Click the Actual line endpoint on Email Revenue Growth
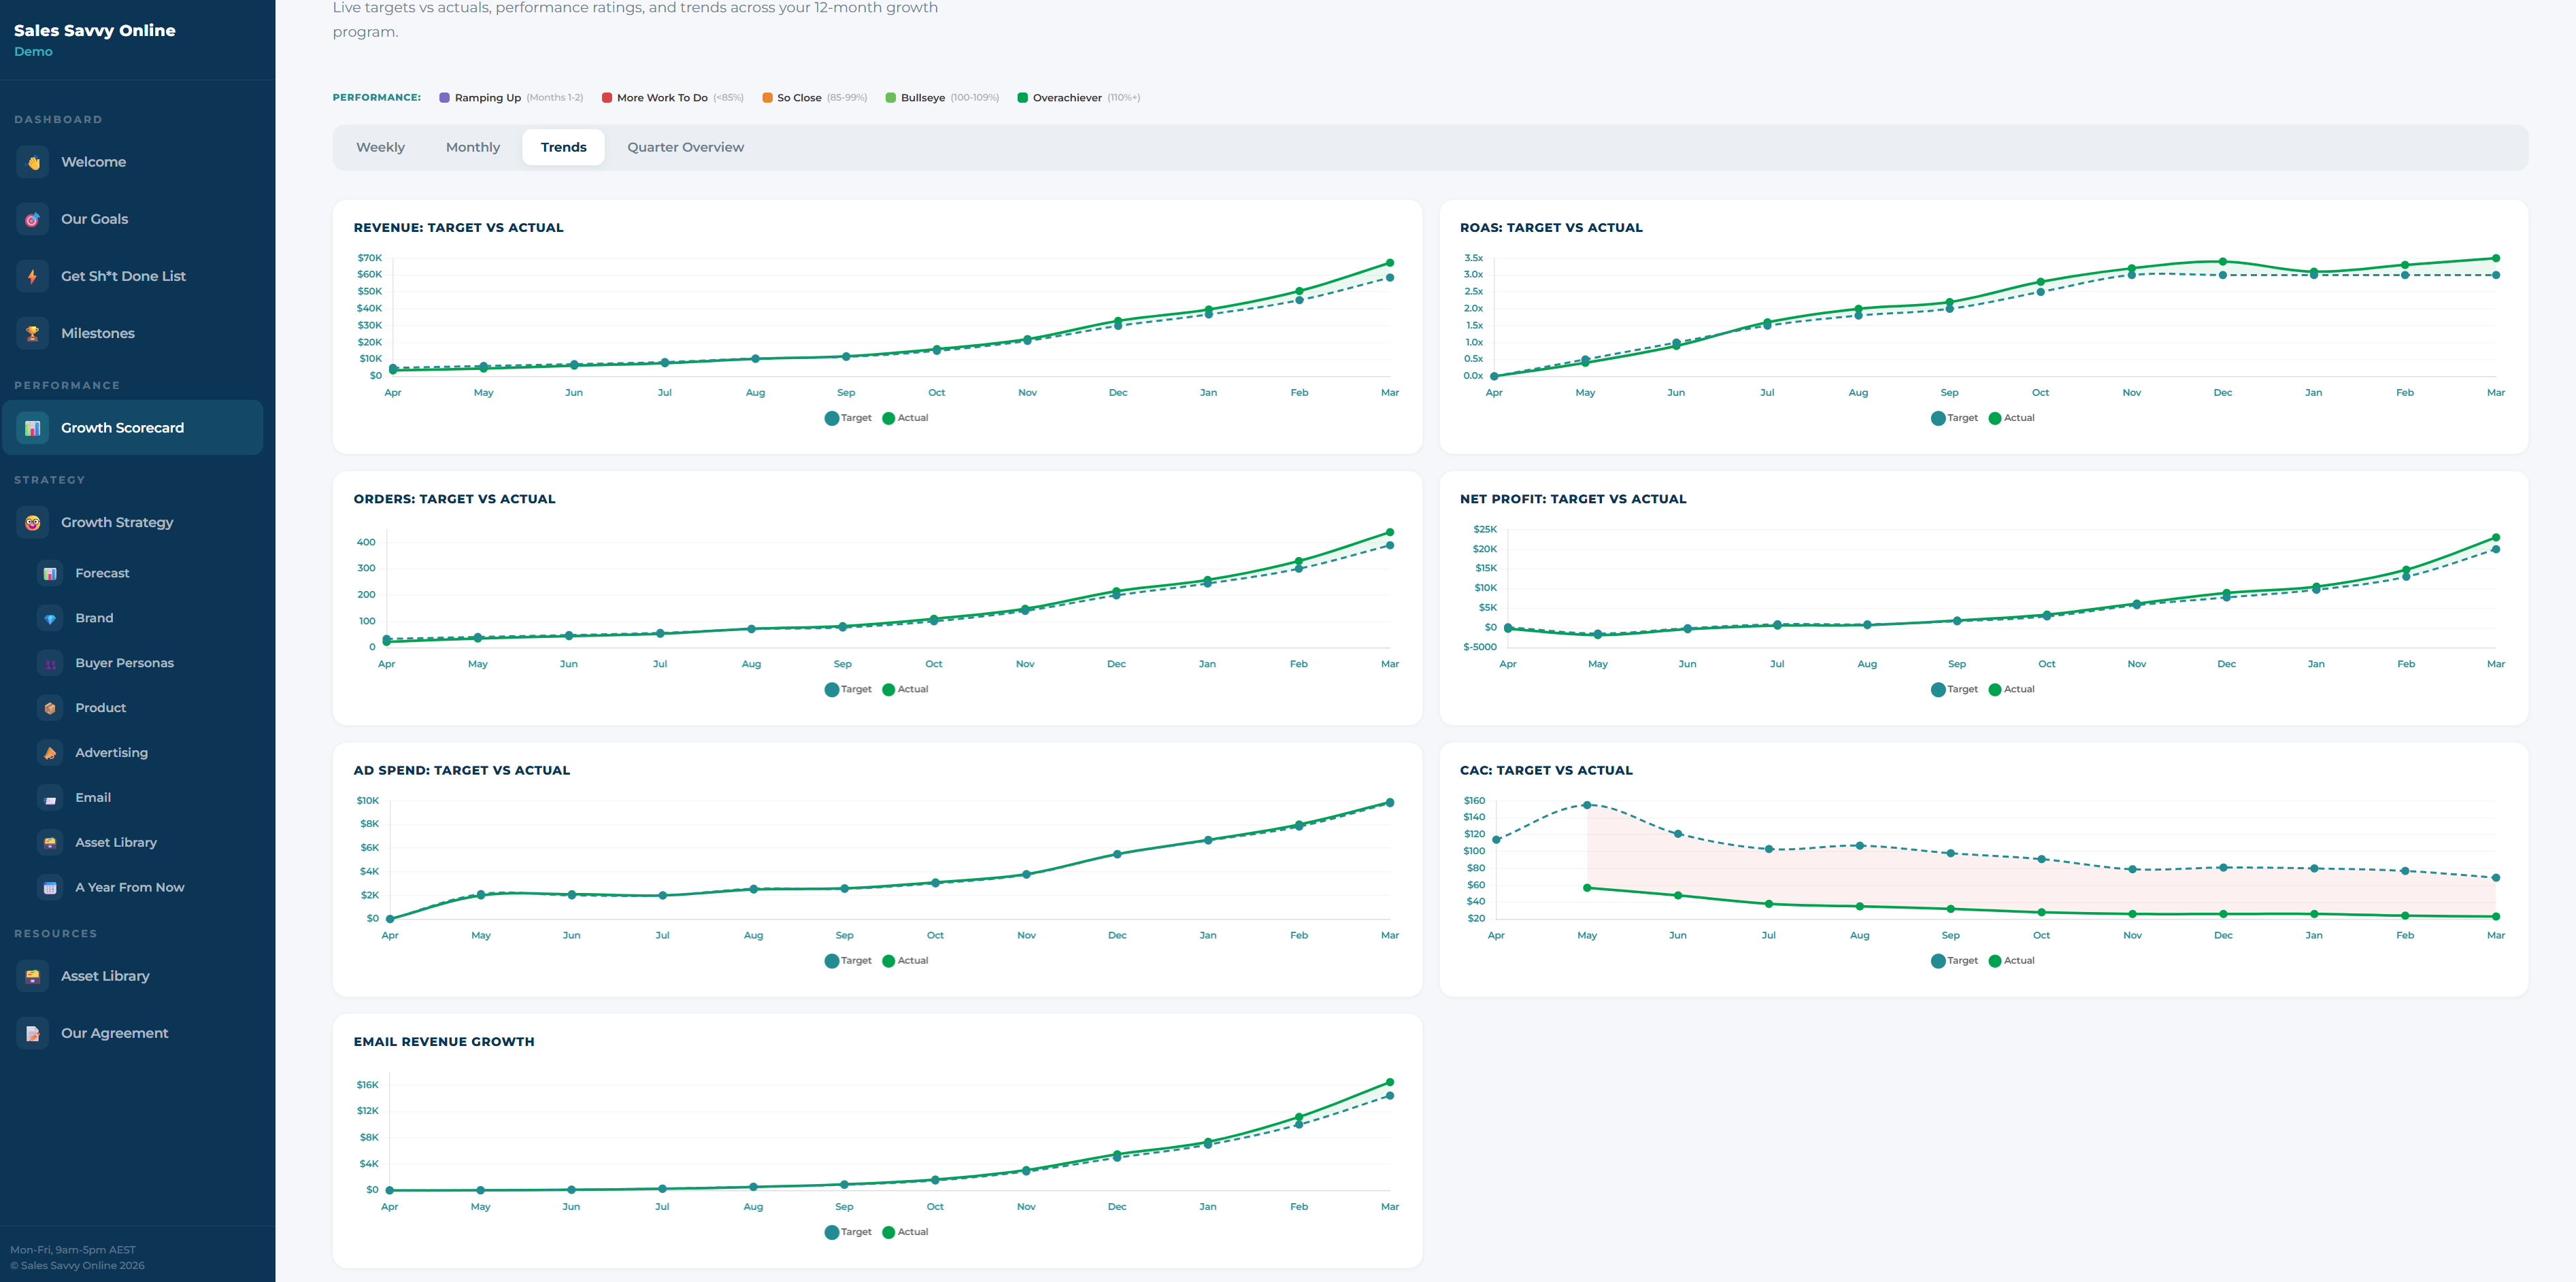Screen dimensions: 2576x1282 pyautogui.click(x=1390, y=1081)
